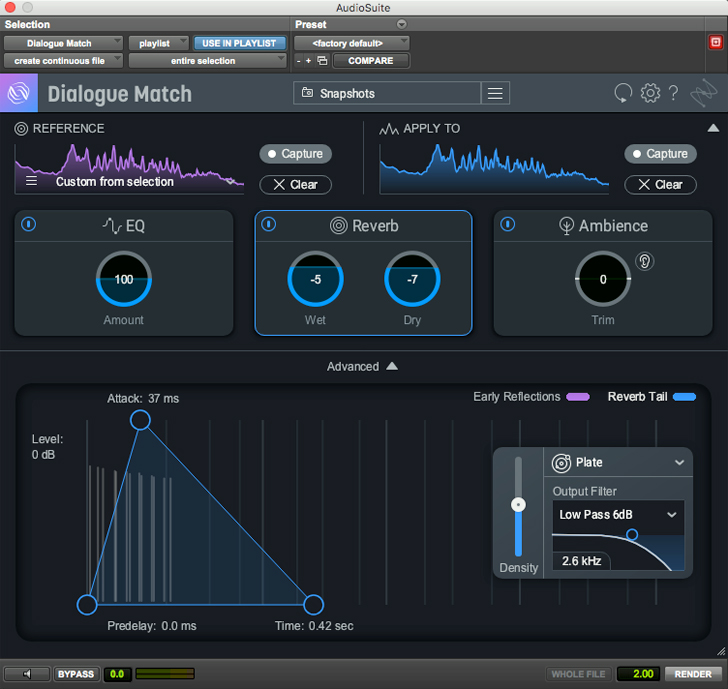
Task: Toggle the EQ module power button
Action: pos(28,225)
